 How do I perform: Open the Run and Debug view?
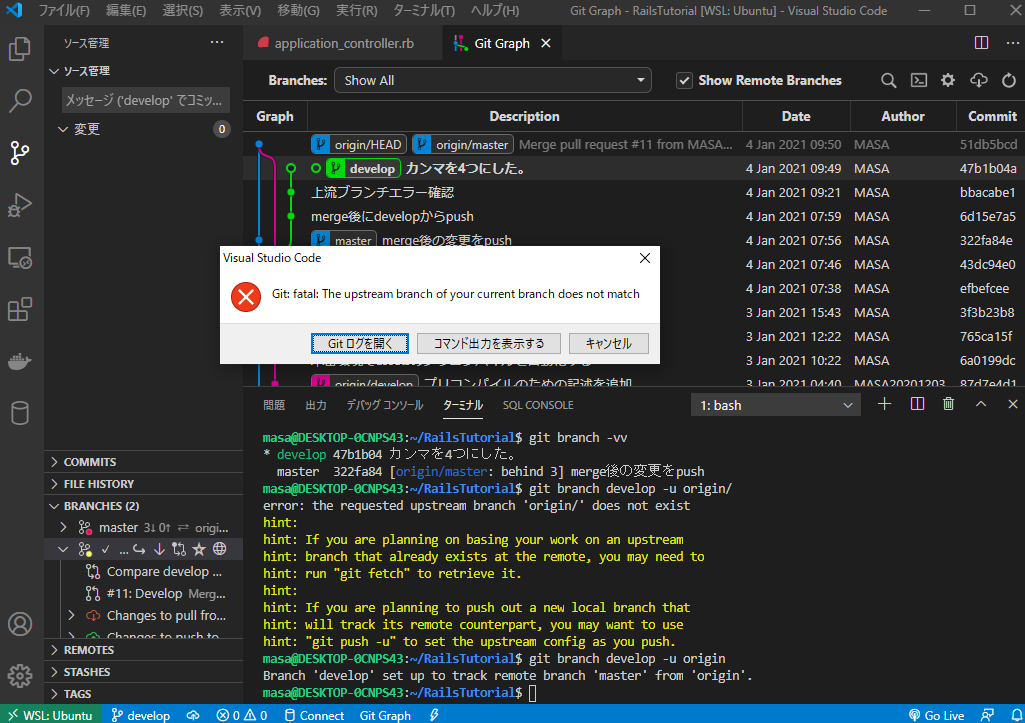click(20, 205)
